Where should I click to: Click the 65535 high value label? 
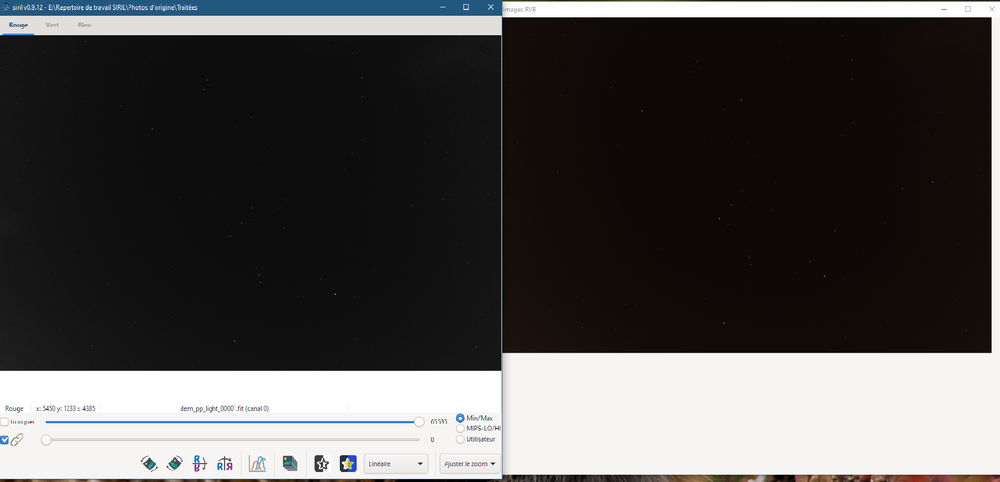[439, 422]
